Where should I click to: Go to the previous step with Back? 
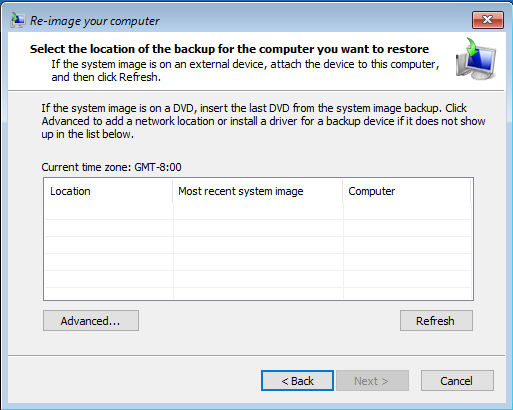(297, 380)
